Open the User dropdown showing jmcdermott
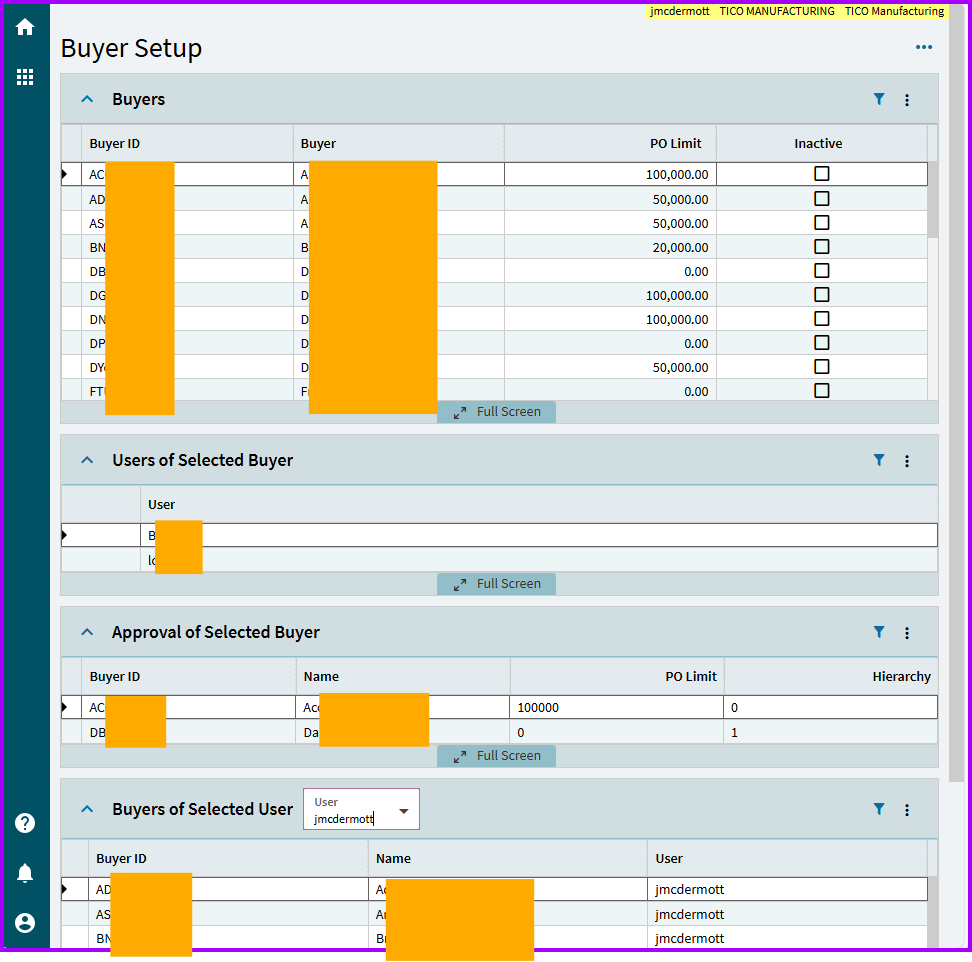Viewport: 972px width, 962px height. (x=403, y=811)
